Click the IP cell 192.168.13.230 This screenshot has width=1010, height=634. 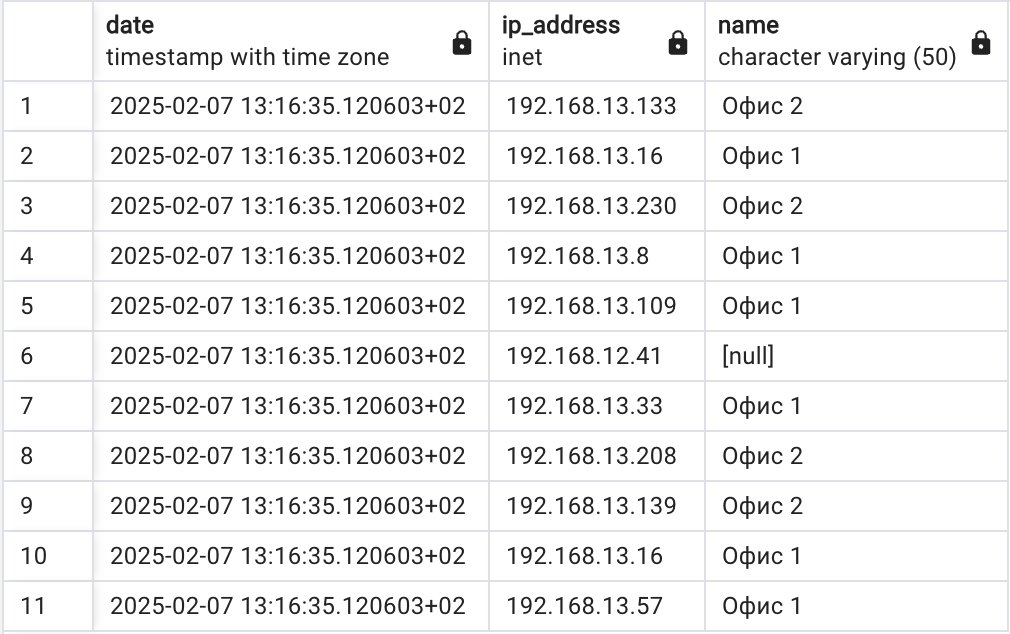pos(597,206)
